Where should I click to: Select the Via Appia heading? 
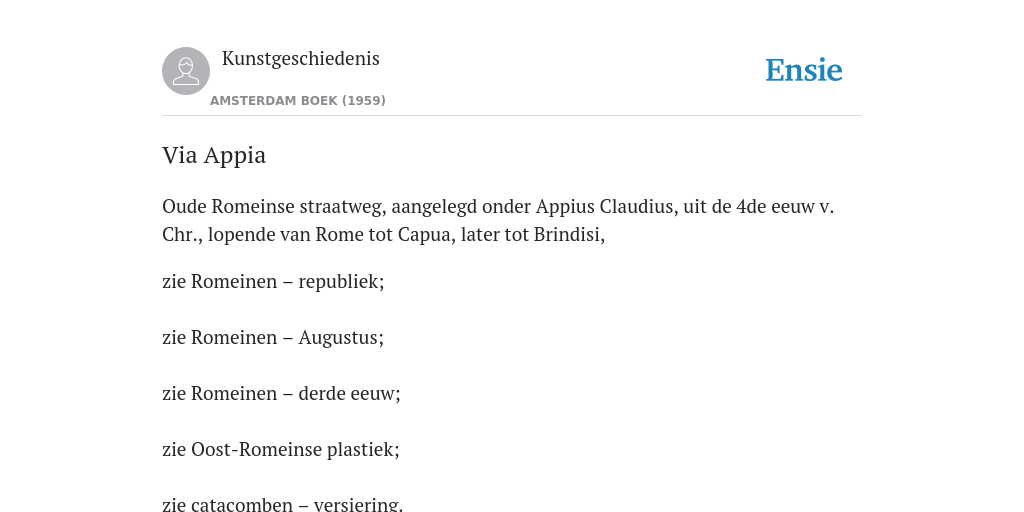pyautogui.click(x=214, y=155)
